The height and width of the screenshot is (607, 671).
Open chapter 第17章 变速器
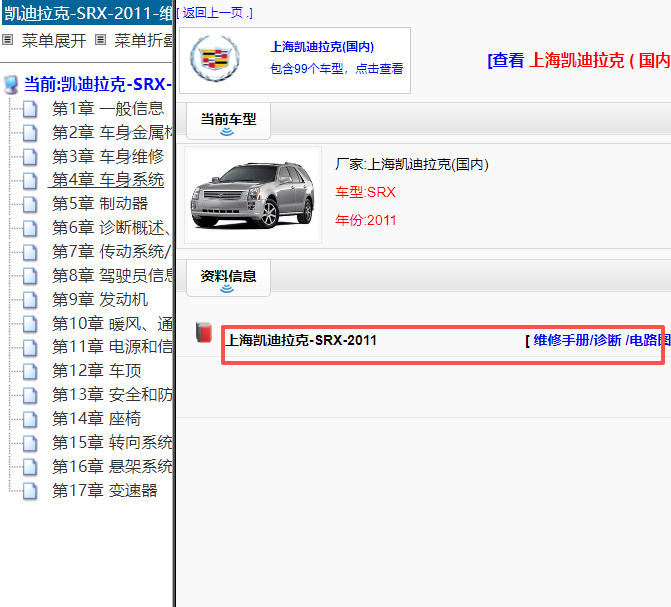(105, 491)
